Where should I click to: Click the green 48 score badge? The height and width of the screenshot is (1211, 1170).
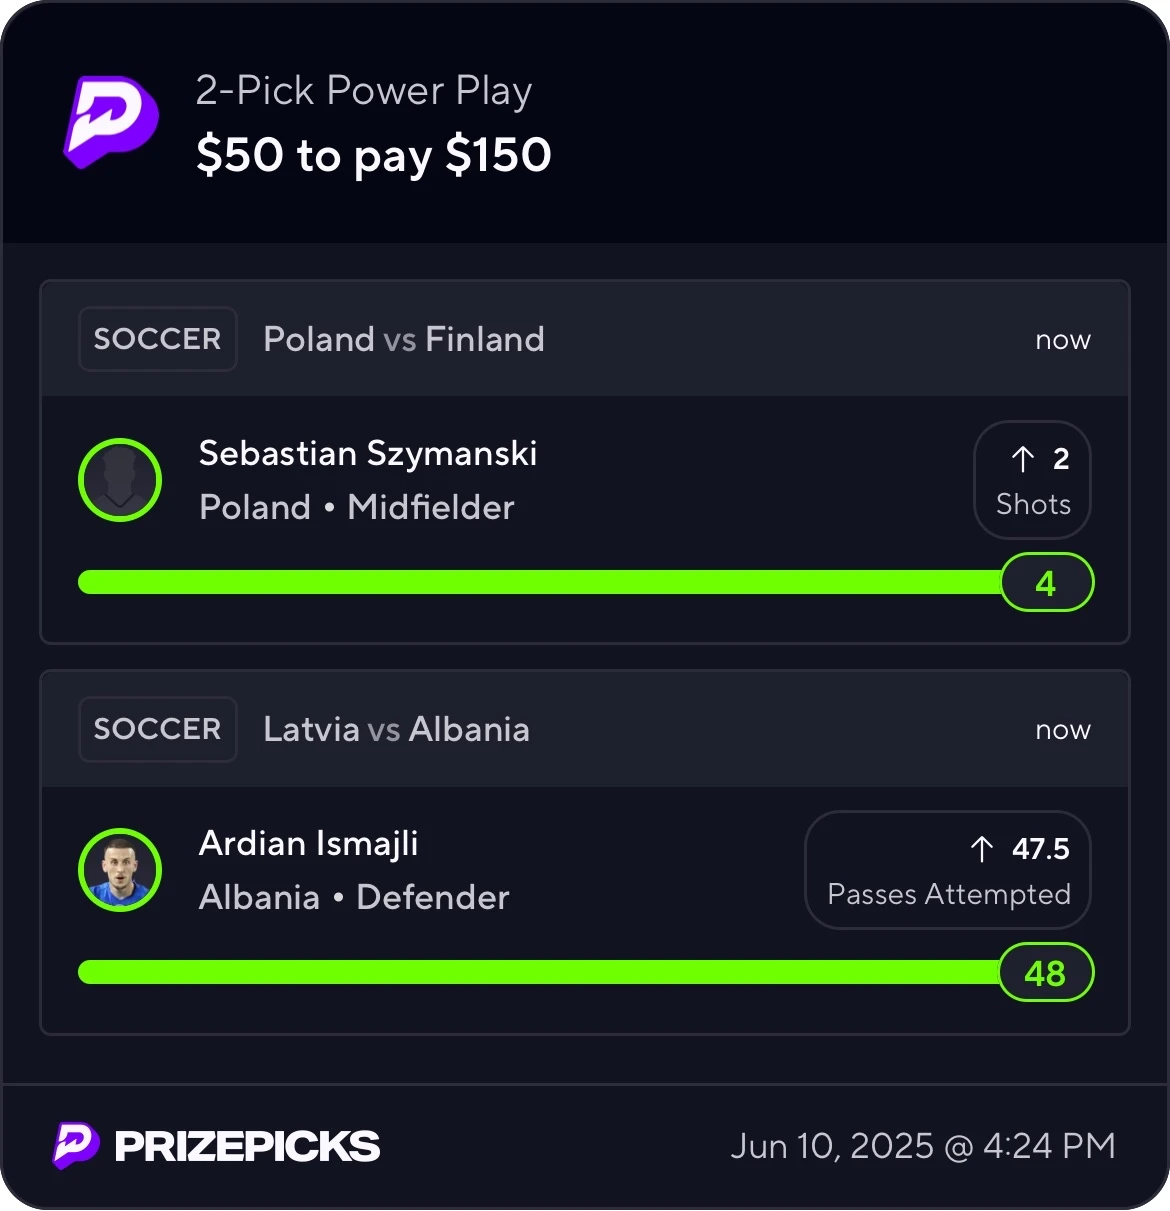pyautogui.click(x=1046, y=972)
